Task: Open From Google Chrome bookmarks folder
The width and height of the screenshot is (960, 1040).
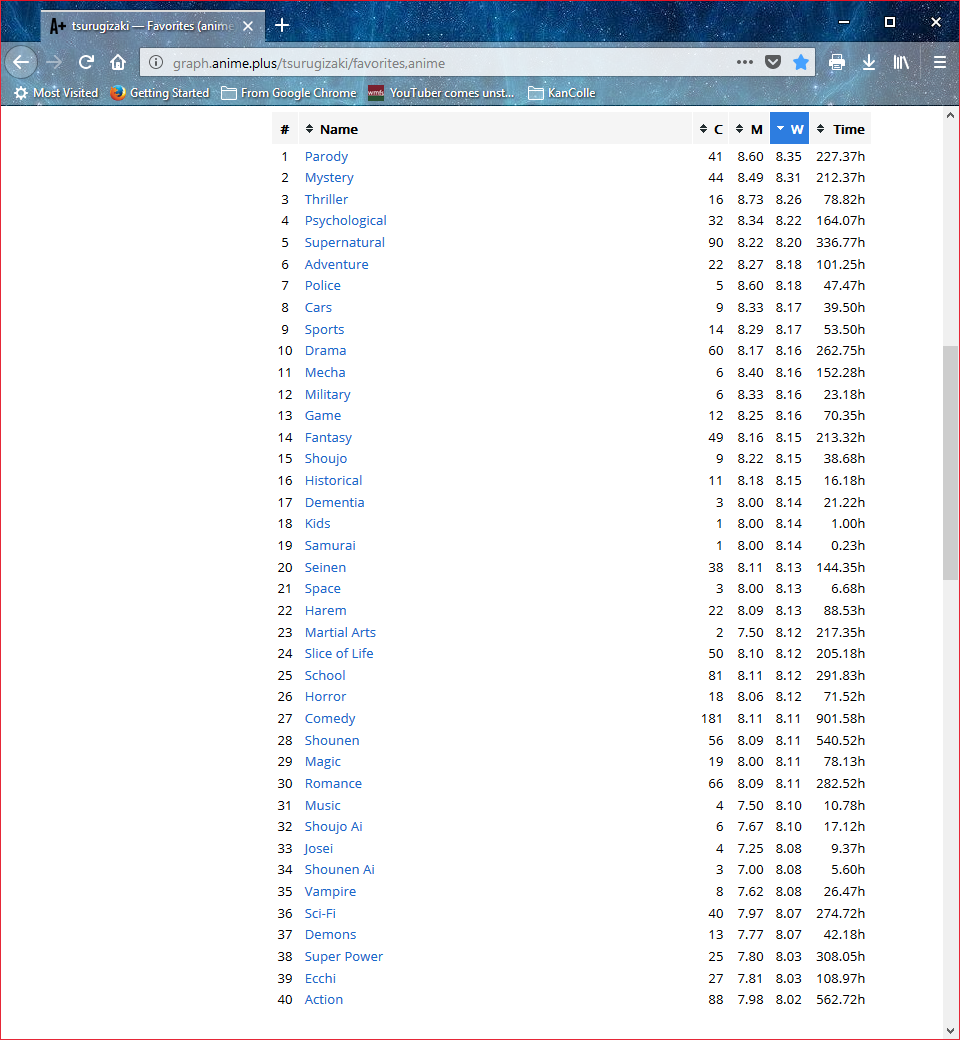Action: coord(288,93)
